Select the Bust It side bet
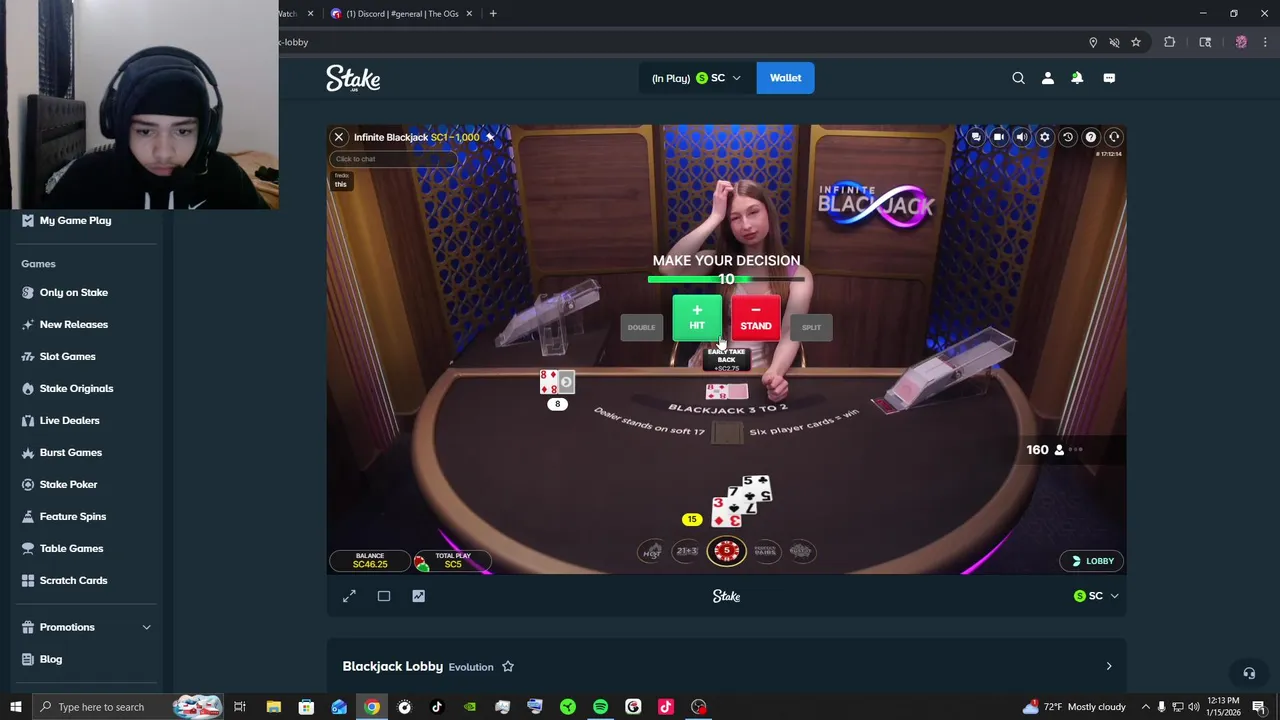1280x720 pixels. pyautogui.click(x=800, y=551)
